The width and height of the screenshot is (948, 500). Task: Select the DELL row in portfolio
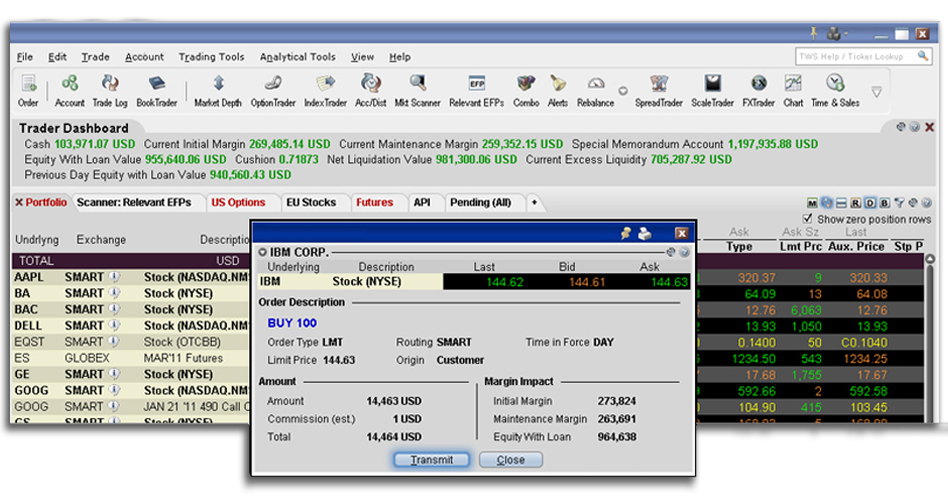(x=132, y=326)
